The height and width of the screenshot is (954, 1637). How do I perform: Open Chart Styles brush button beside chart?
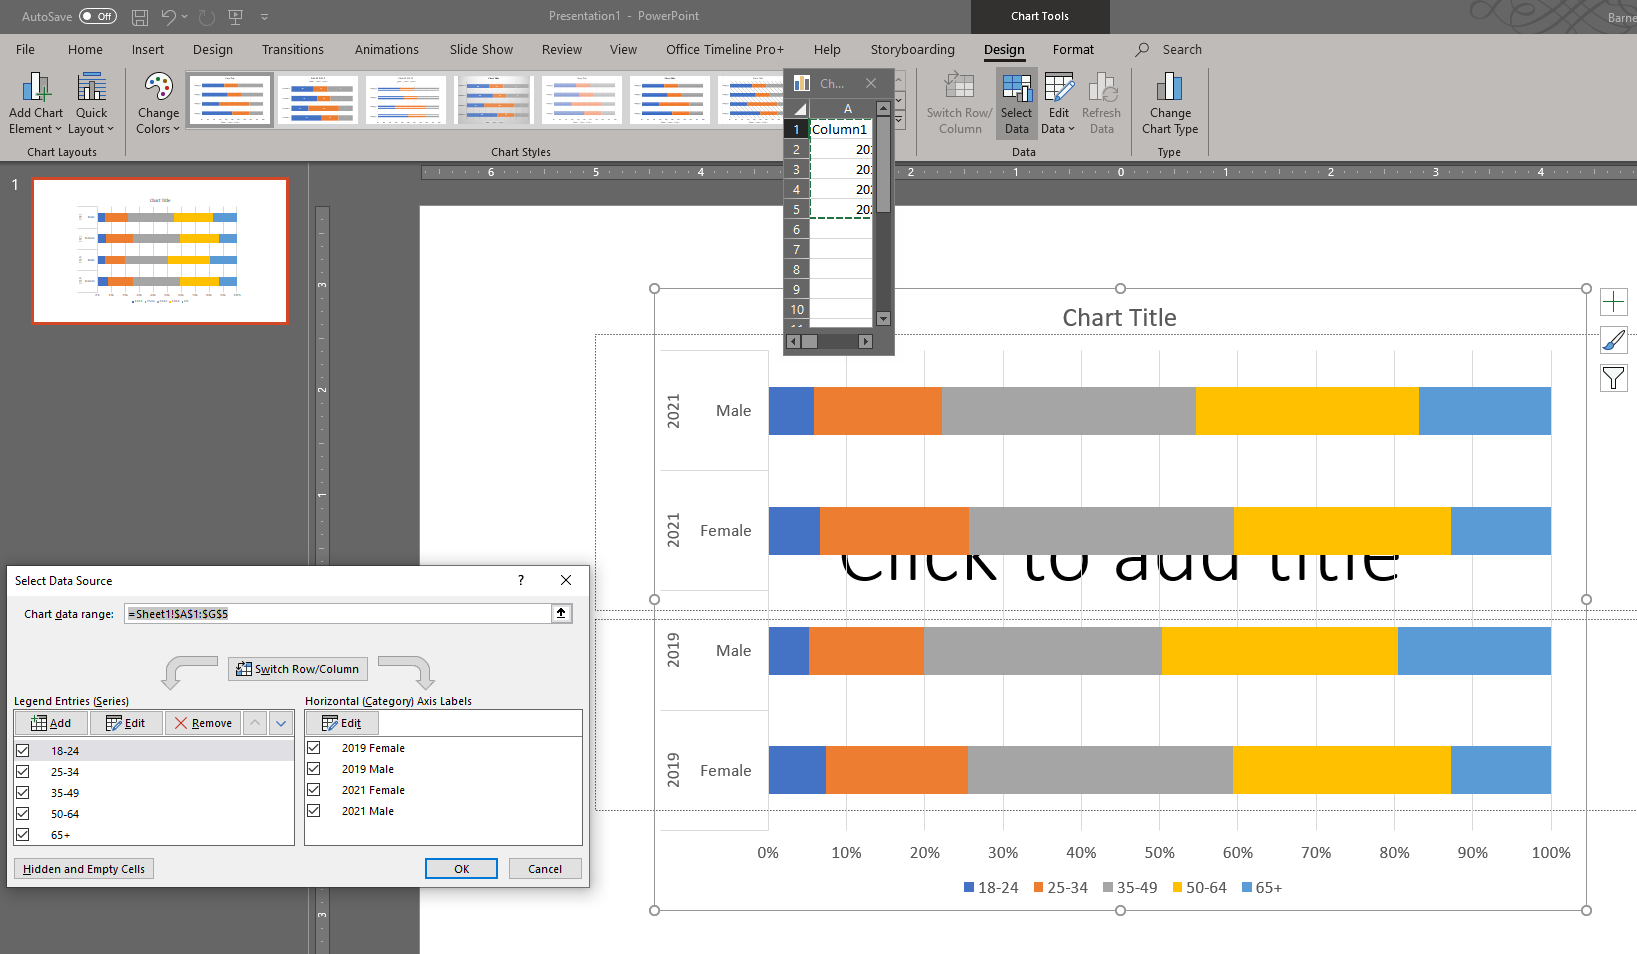[1614, 340]
